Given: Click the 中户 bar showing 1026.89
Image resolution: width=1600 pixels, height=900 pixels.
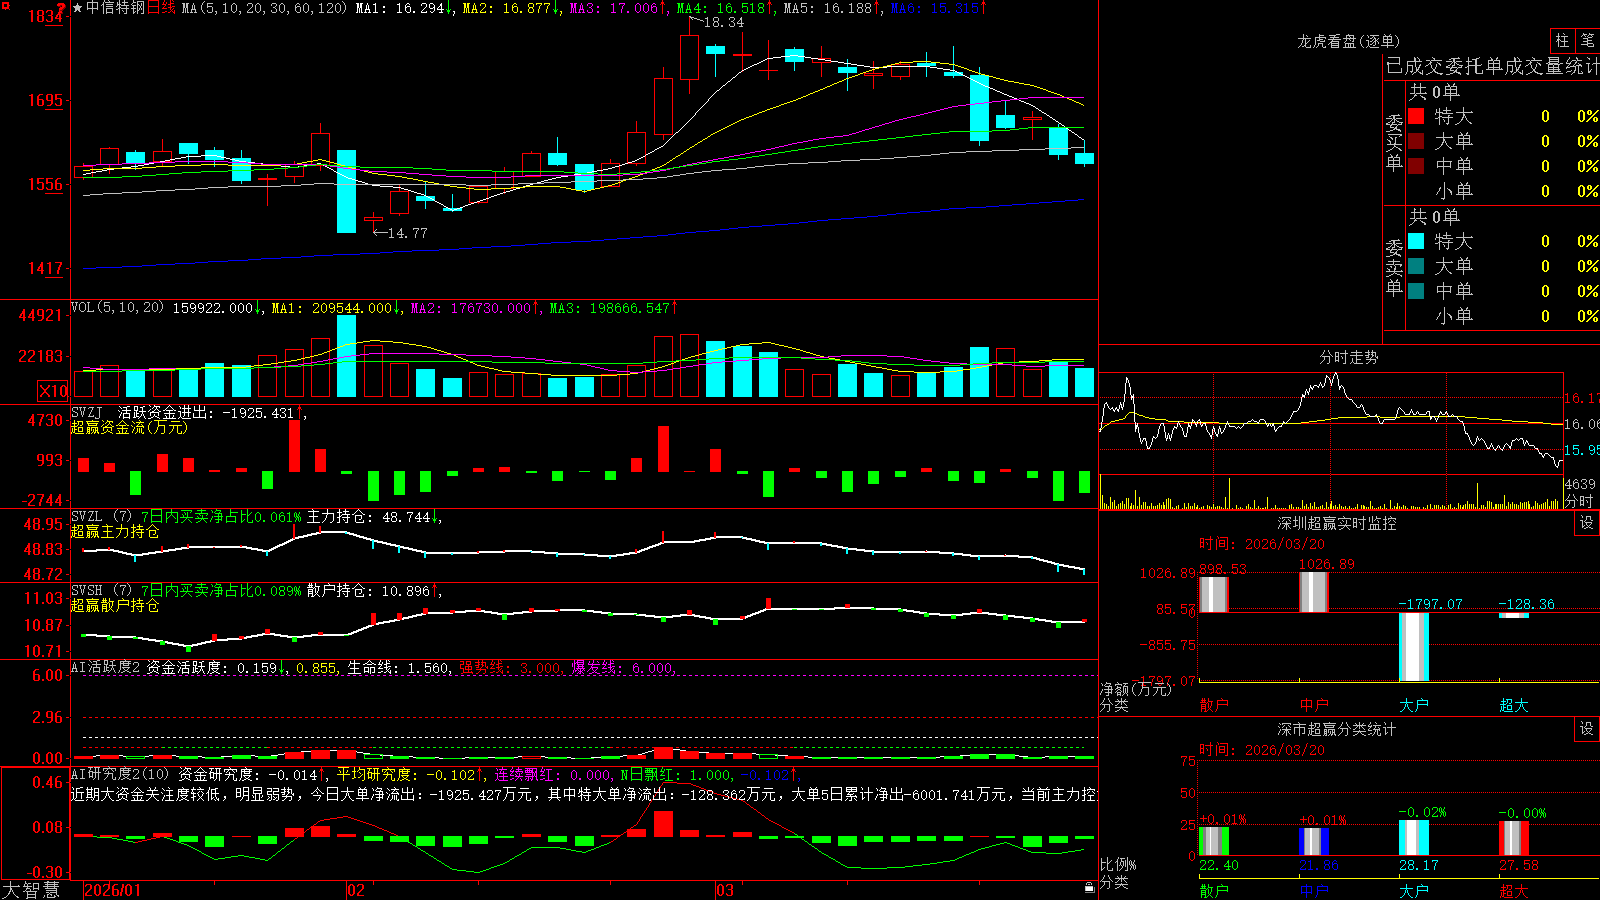Looking at the screenshot, I should [x=1314, y=592].
